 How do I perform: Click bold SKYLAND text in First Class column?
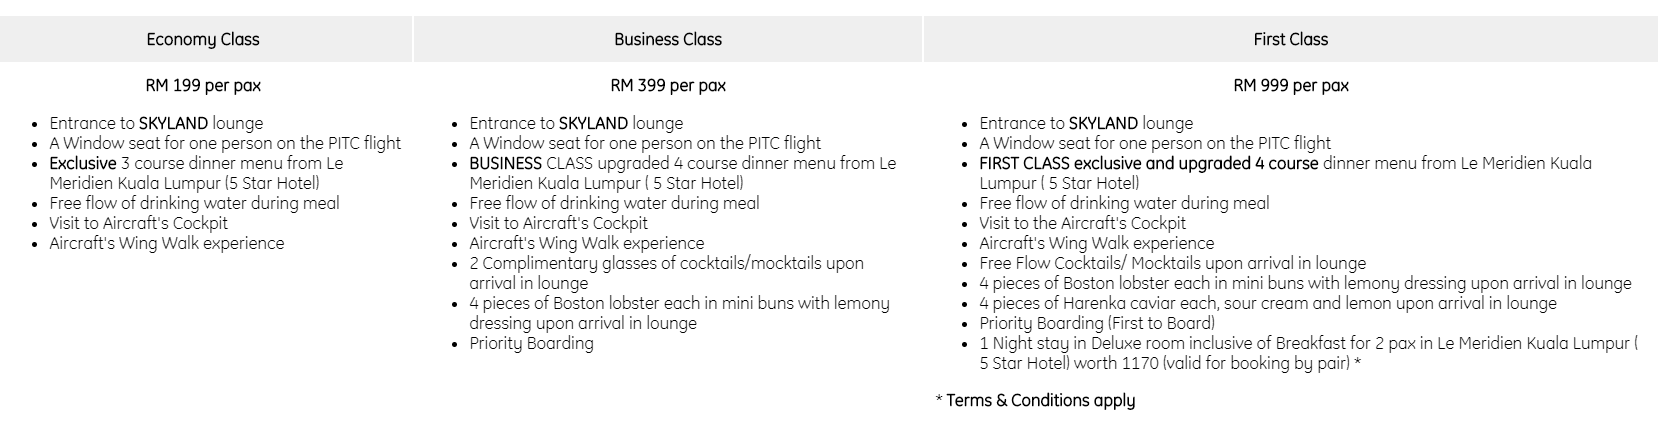point(1103,123)
